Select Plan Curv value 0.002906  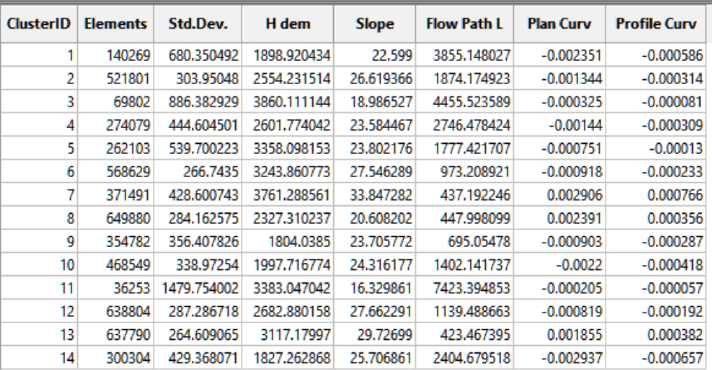(559, 195)
